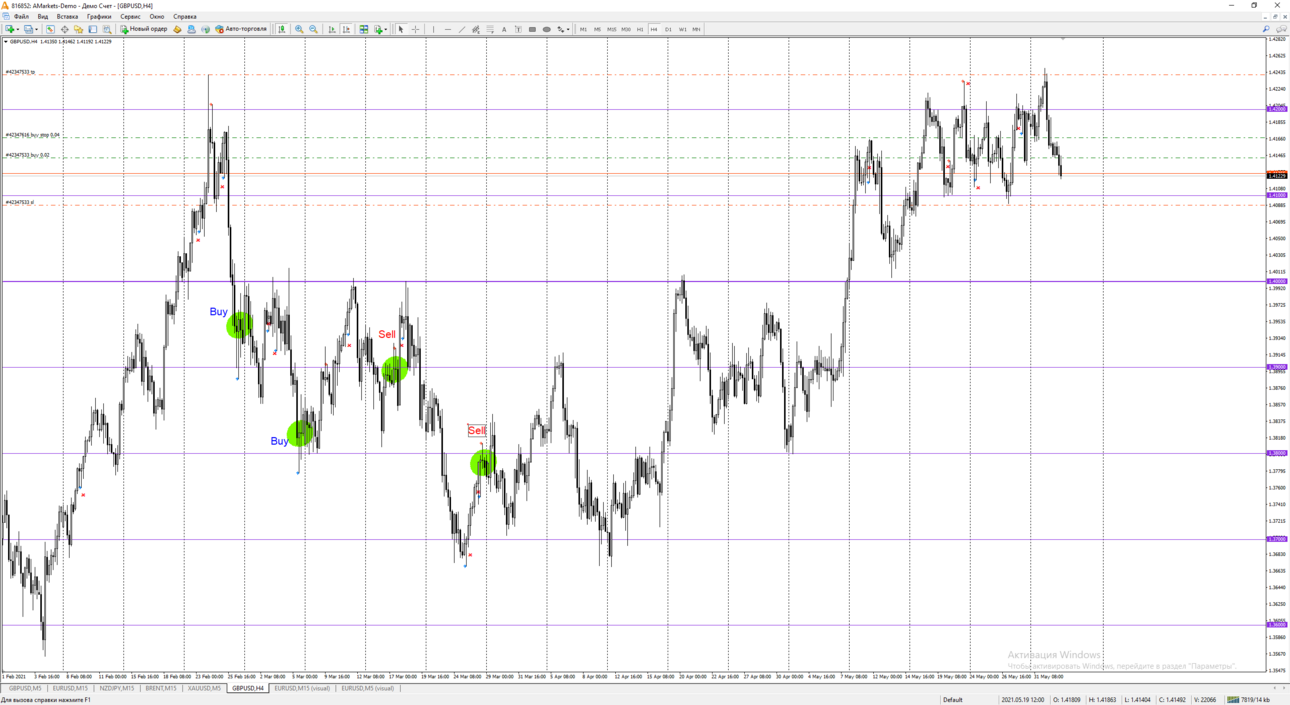
Task: Open the Справка menu
Action: tap(185, 16)
